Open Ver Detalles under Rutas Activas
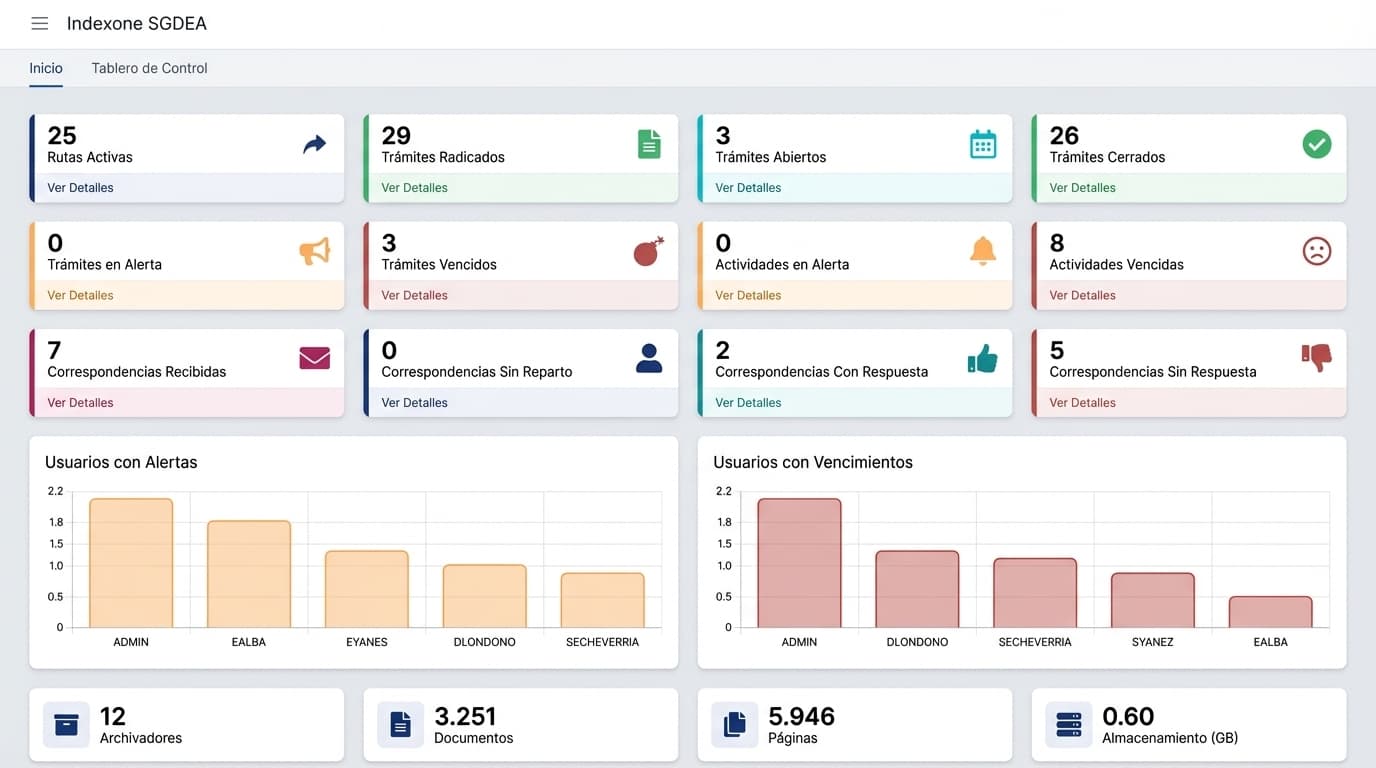1376x768 pixels. (80, 188)
